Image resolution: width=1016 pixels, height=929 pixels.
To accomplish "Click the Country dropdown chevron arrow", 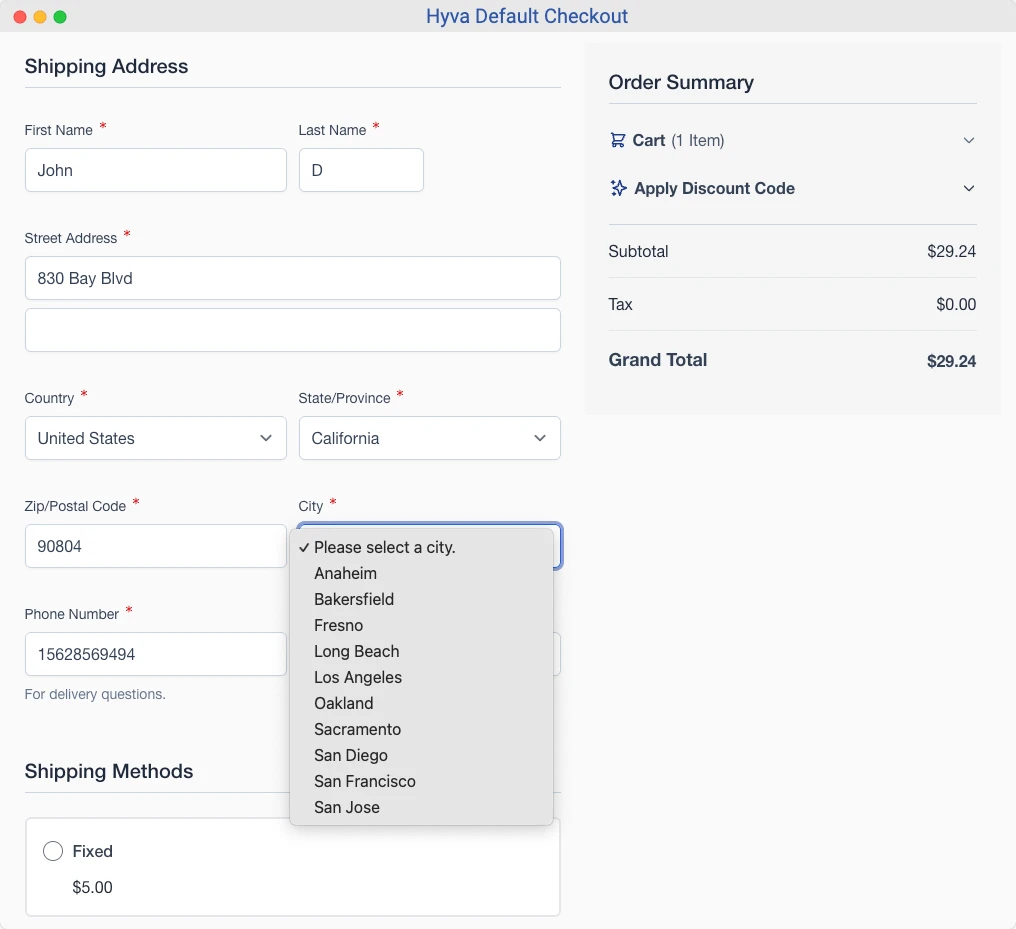I will coord(266,438).
